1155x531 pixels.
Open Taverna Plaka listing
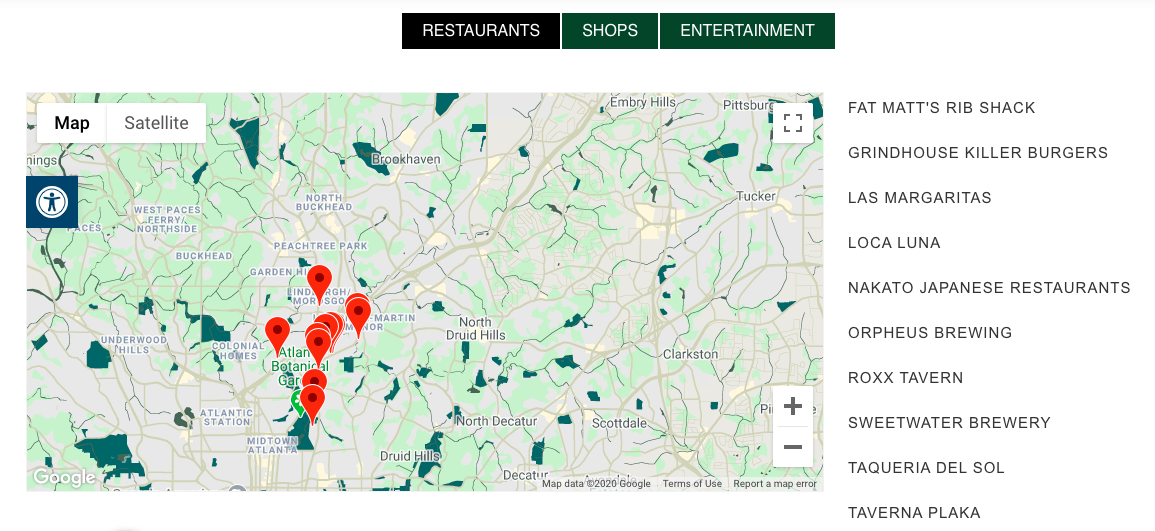pos(914,513)
